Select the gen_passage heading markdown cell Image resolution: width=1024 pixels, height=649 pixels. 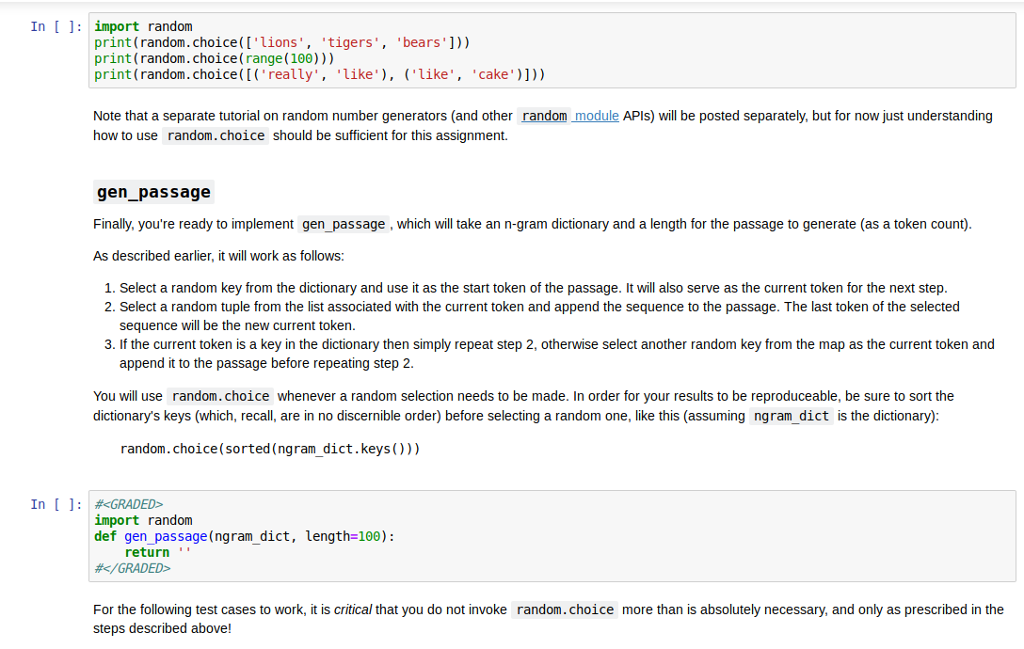[153, 191]
